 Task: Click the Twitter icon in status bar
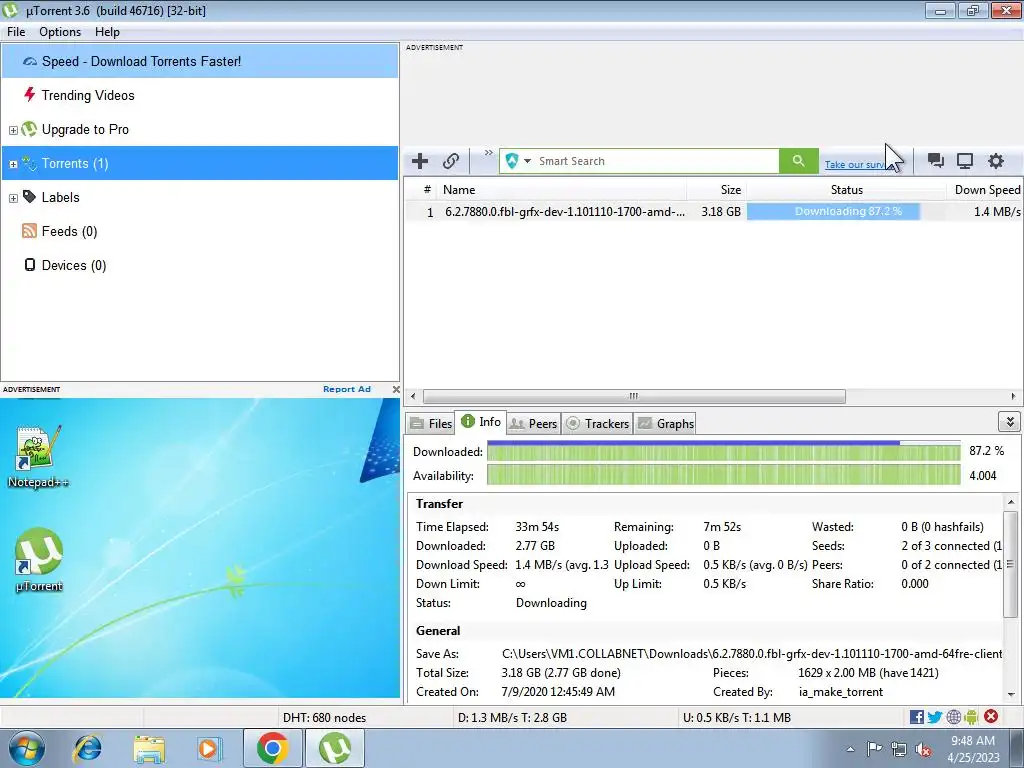[x=935, y=717]
